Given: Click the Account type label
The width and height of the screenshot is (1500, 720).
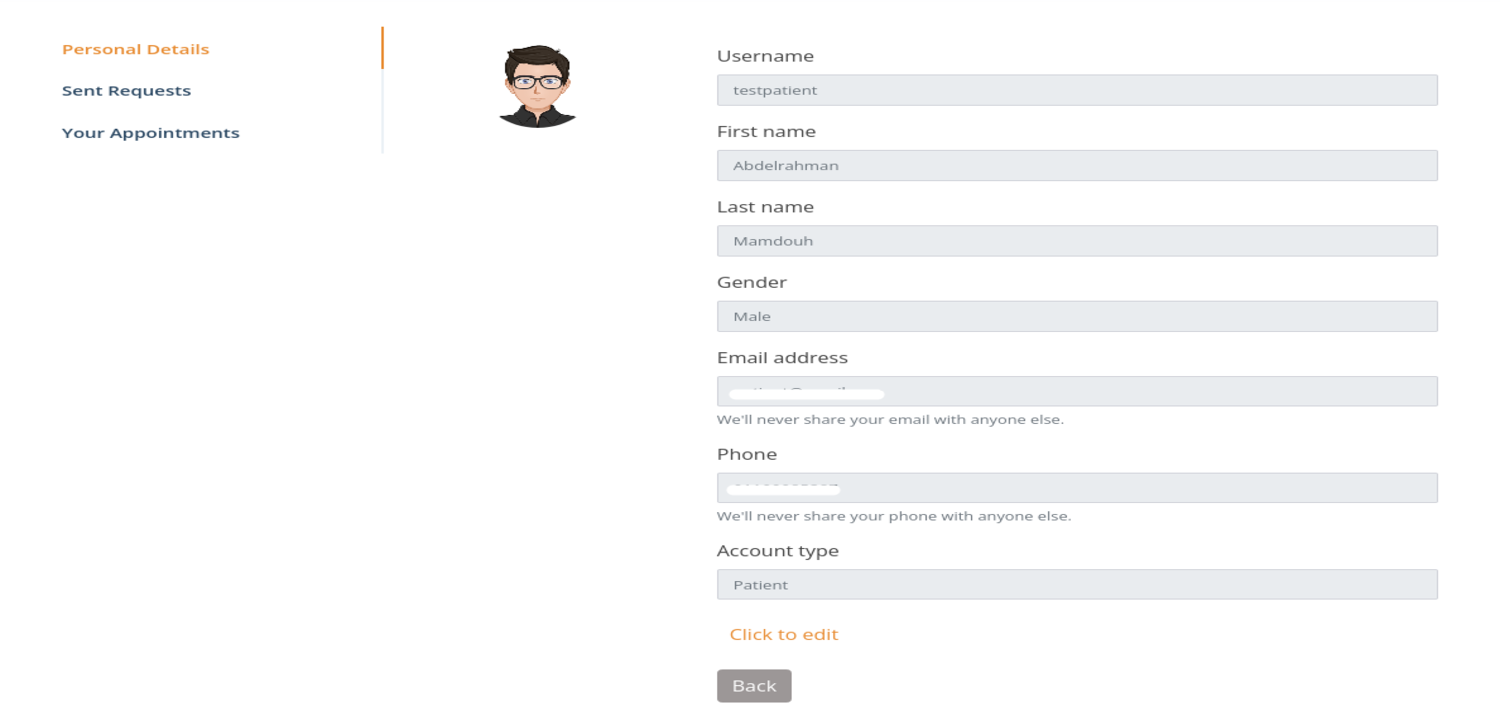Looking at the screenshot, I should (x=778, y=551).
